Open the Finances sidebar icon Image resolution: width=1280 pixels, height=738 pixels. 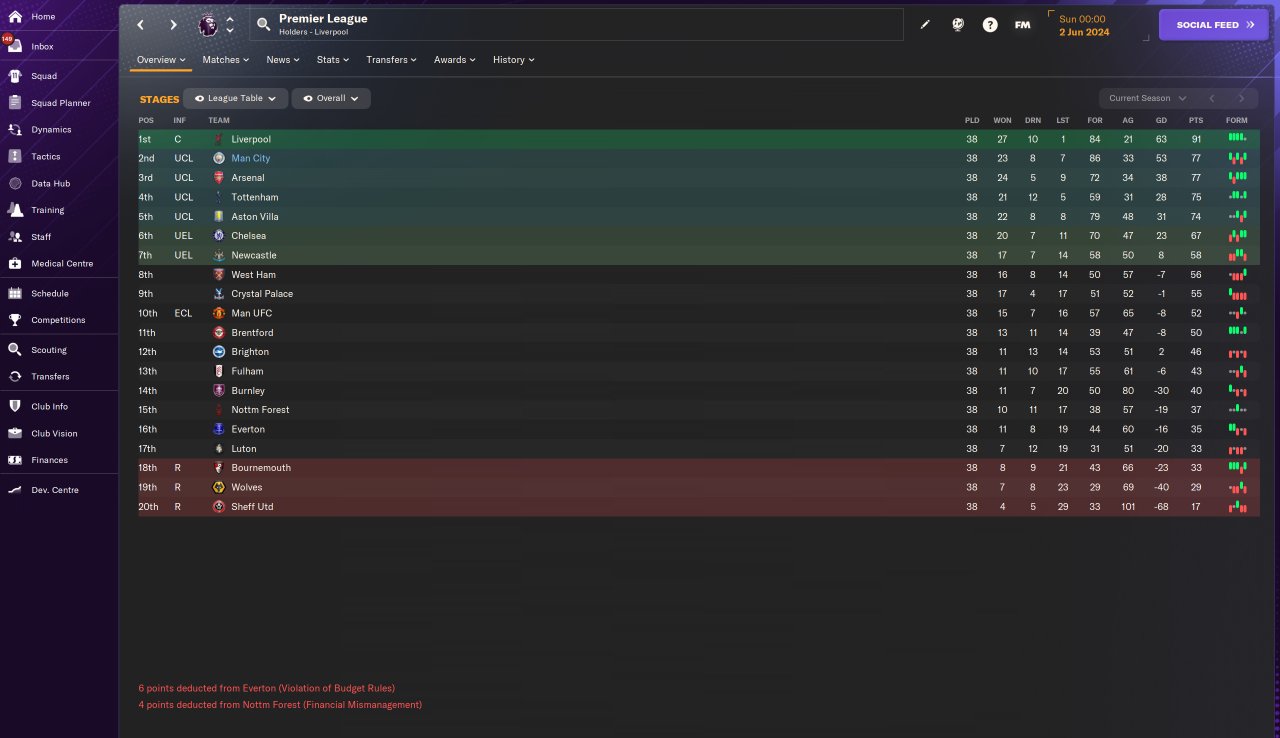coord(15,460)
